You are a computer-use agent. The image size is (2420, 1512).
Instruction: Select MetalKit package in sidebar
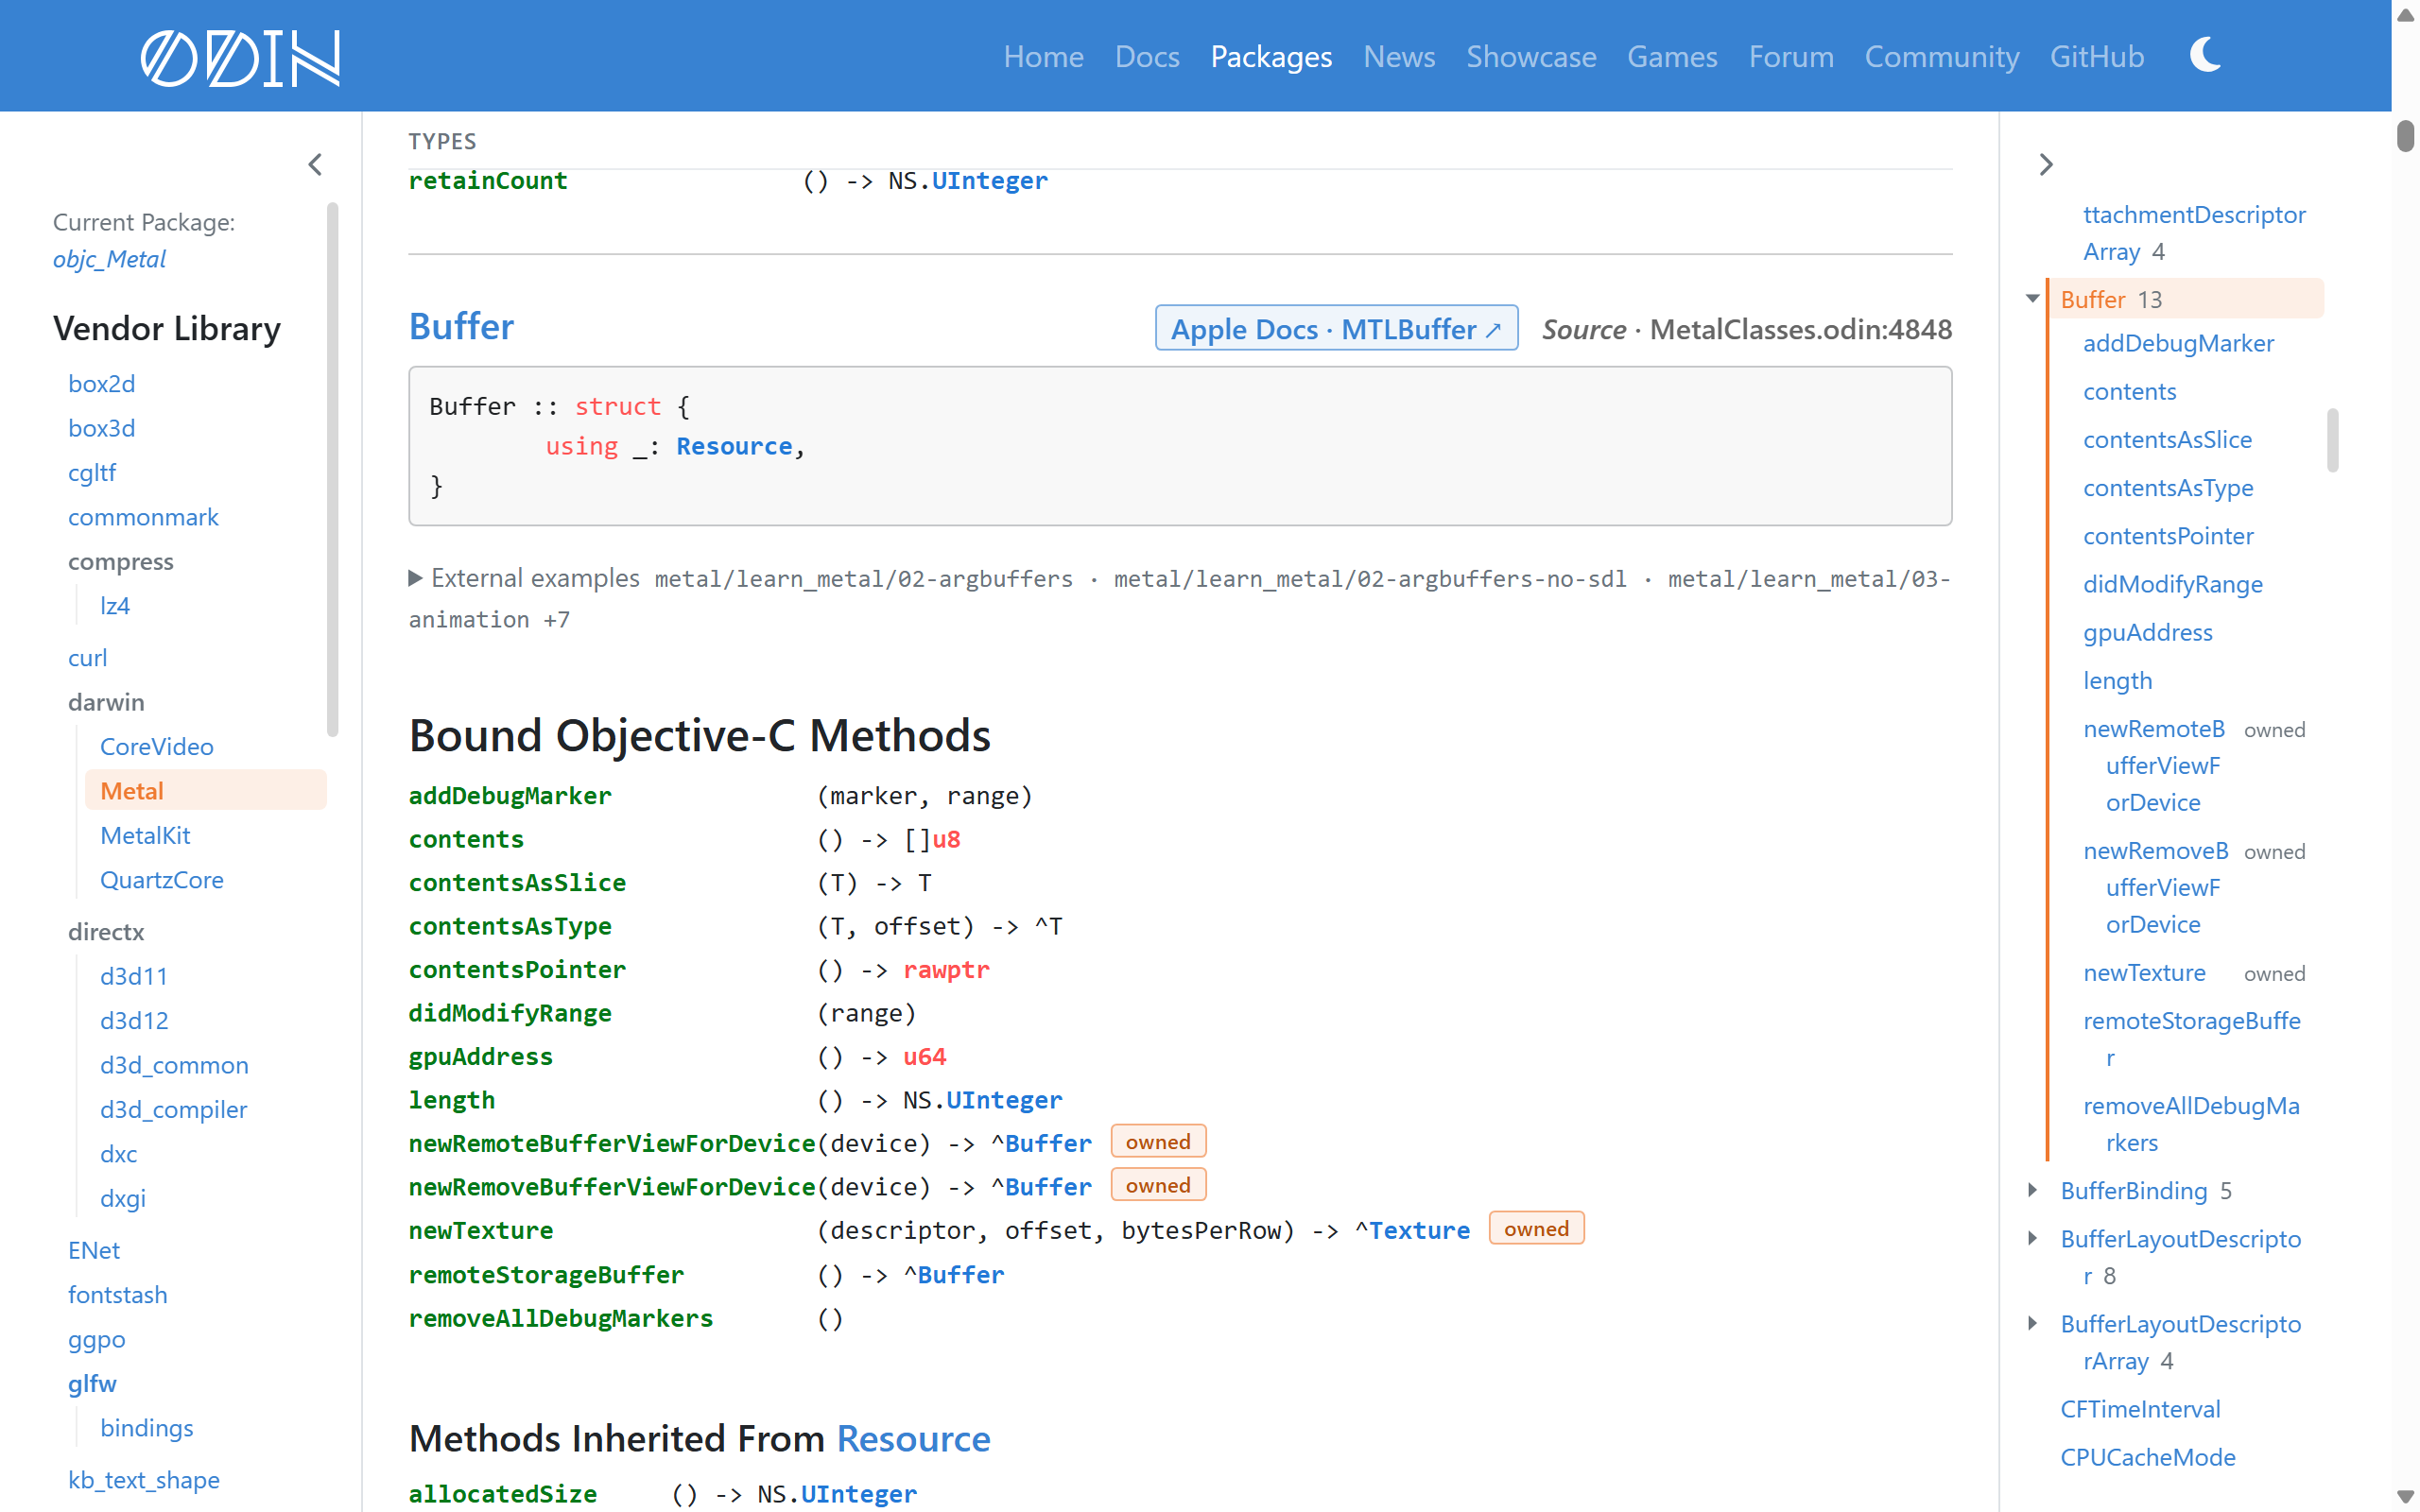pyautogui.click(x=145, y=835)
